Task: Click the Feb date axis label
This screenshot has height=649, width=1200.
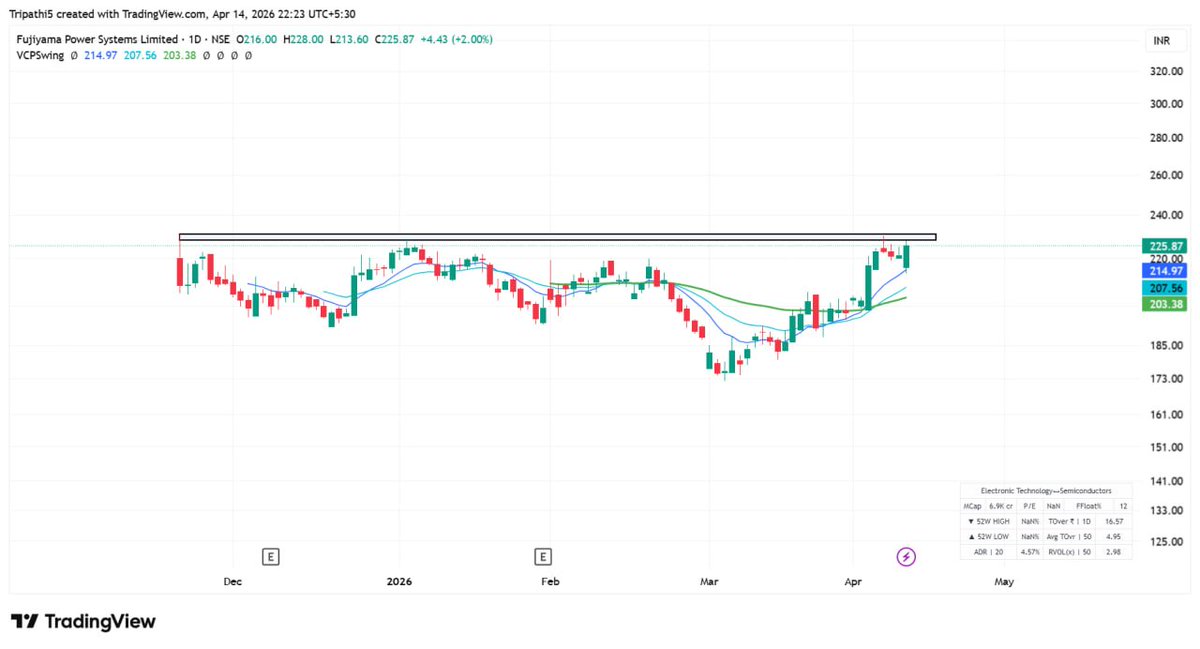Action: point(549,581)
